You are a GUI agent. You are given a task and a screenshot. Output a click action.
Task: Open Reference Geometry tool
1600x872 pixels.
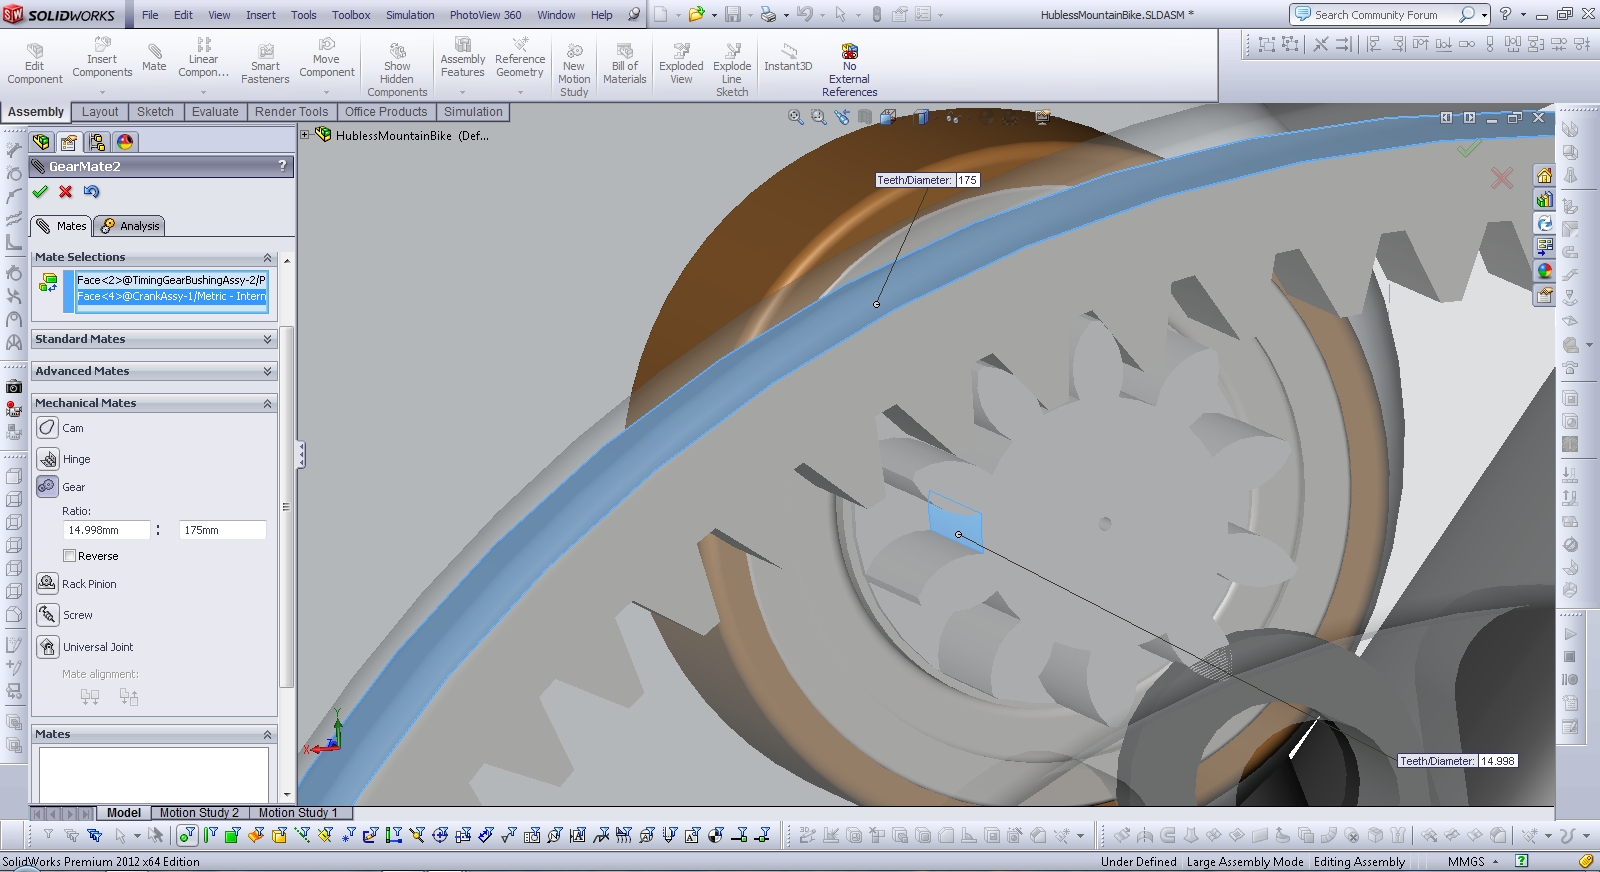(520, 57)
